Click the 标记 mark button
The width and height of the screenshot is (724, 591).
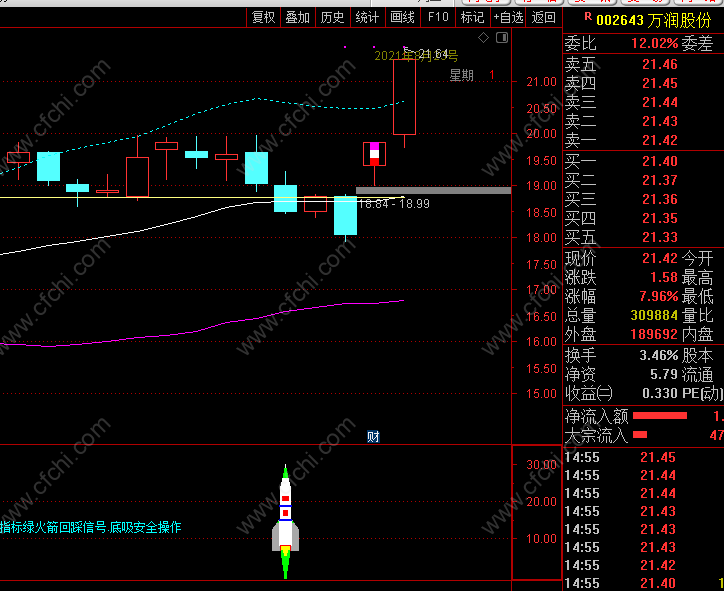[472, 17]
